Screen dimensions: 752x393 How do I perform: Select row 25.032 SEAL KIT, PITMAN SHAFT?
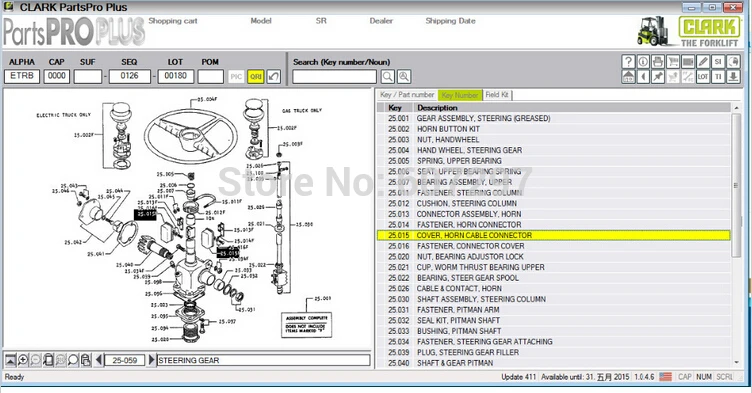[x=553, y=320]
